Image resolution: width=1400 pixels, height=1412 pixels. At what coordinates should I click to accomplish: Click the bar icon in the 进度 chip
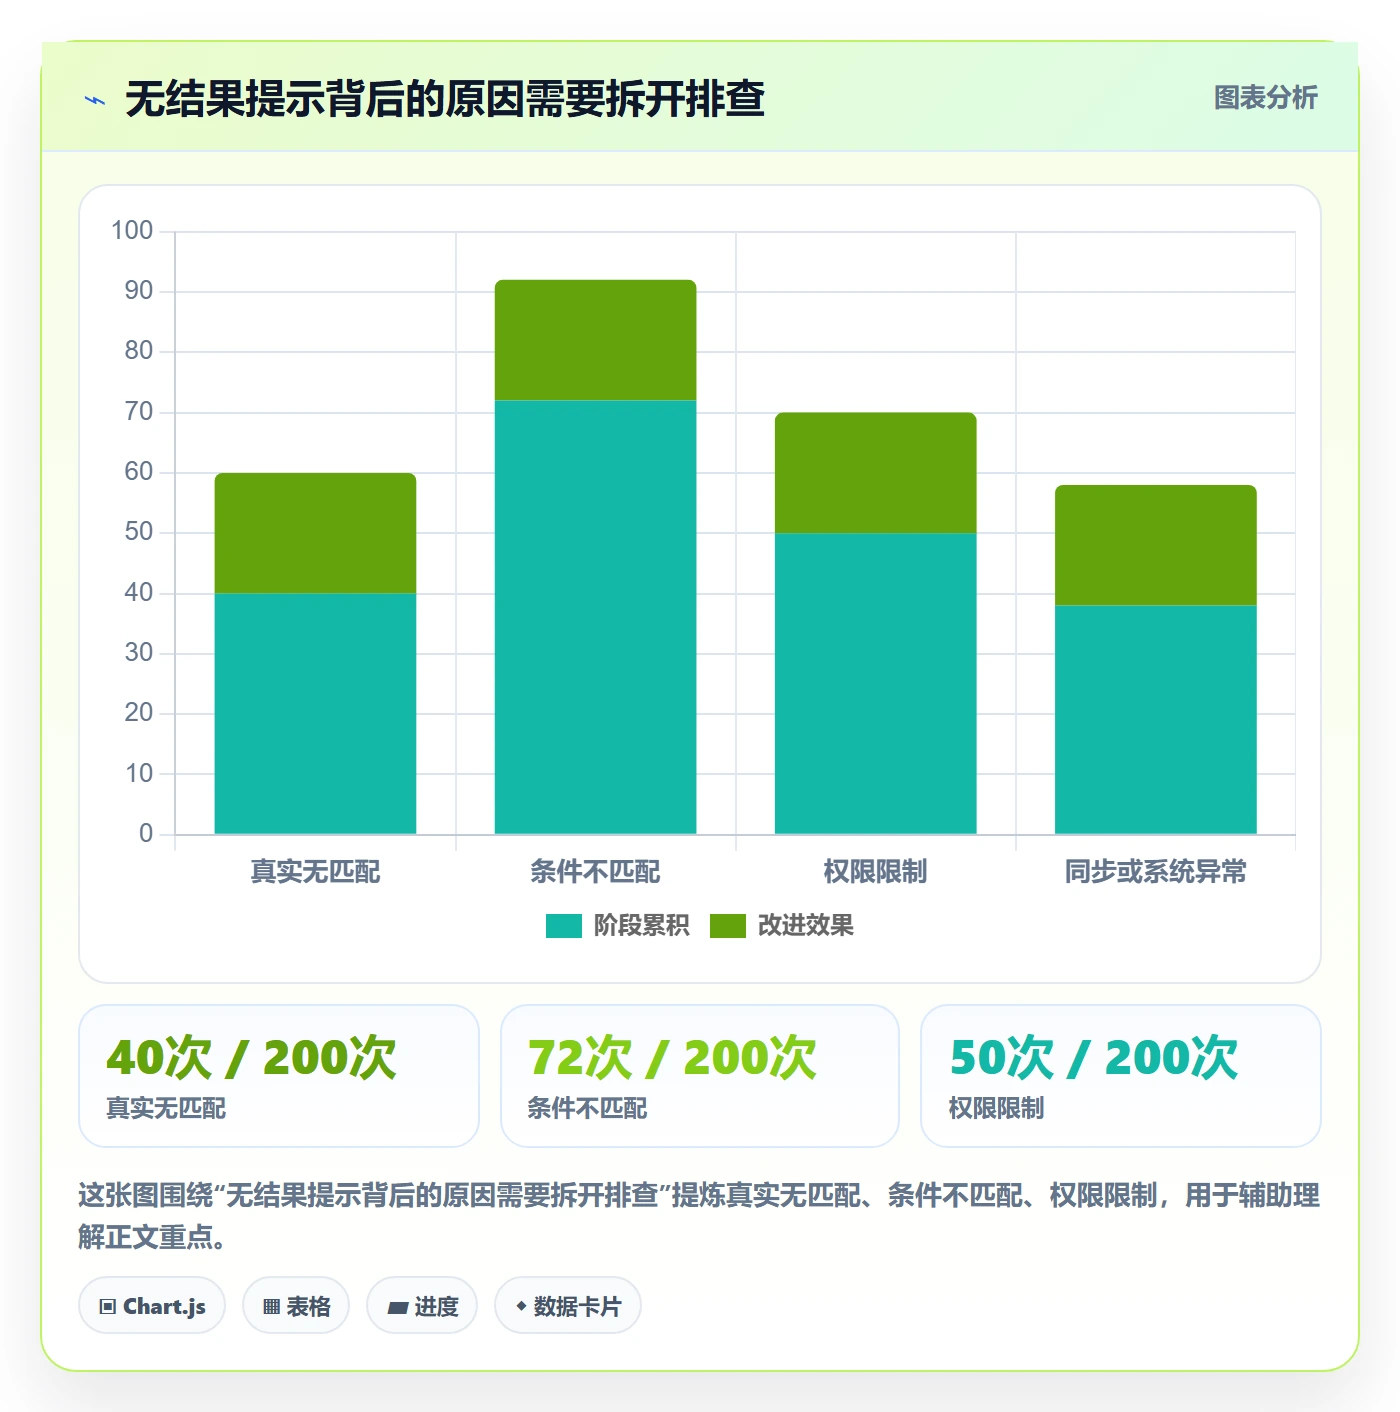[x=397, y=1307]
